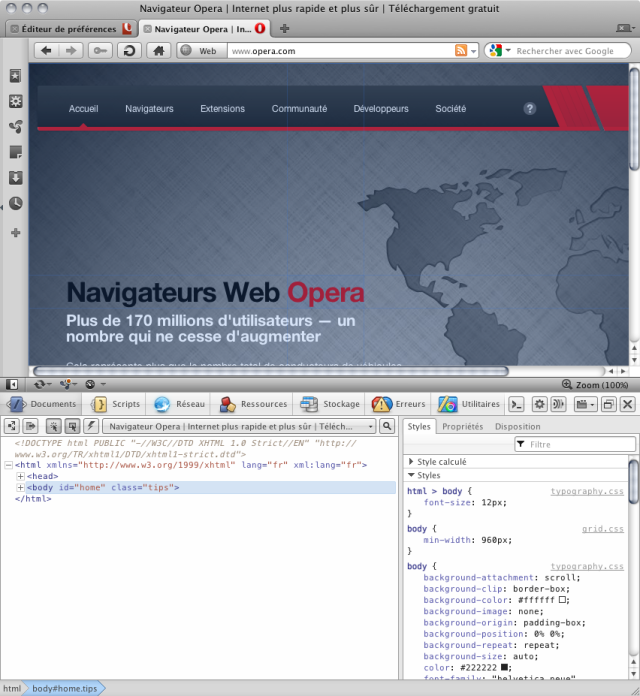Add a panel with sidebar plus icon

coord(16,233)
